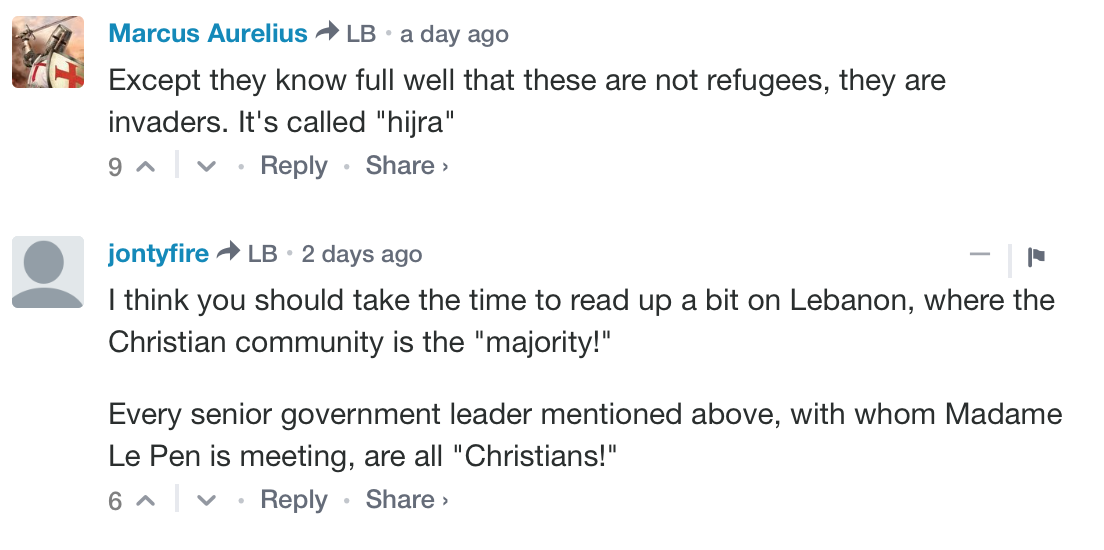Expand Share options on Marcus Aurelius's comment
Image resolution: width=1104 pixels, height=550 pixels.
[406, 166]
